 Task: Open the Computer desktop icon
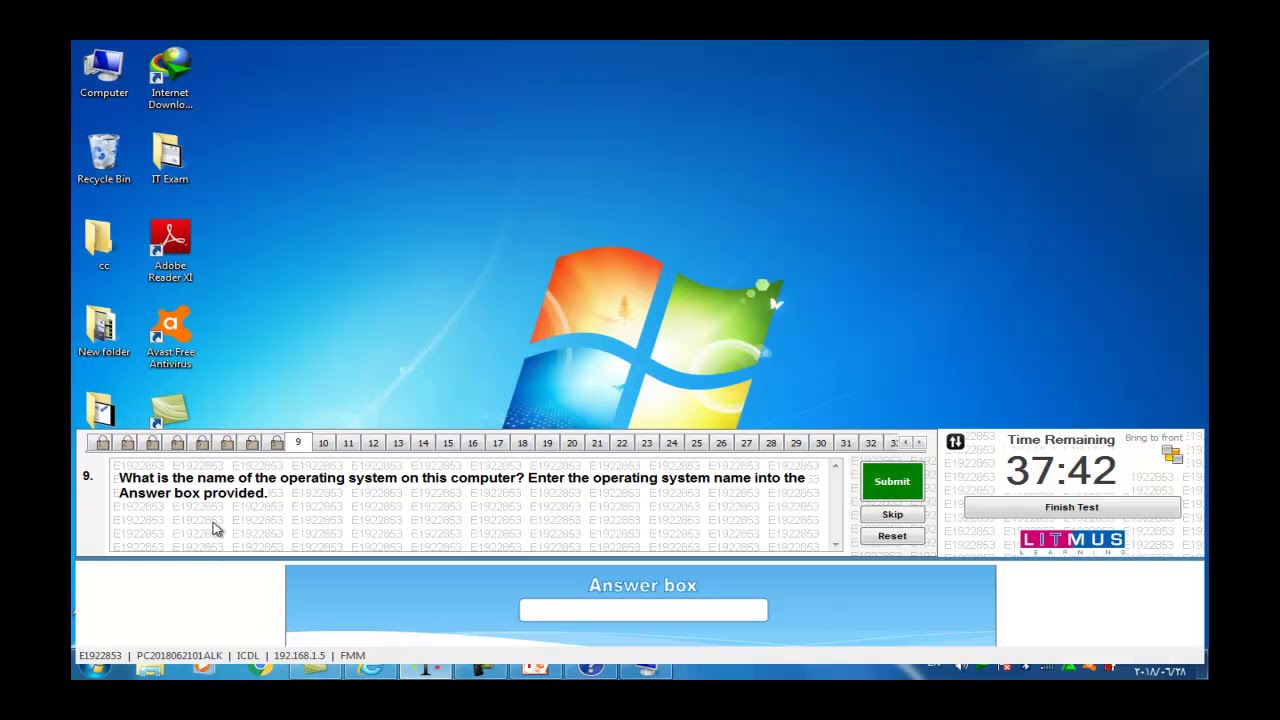pyautogui.click(x=104, y=73)
